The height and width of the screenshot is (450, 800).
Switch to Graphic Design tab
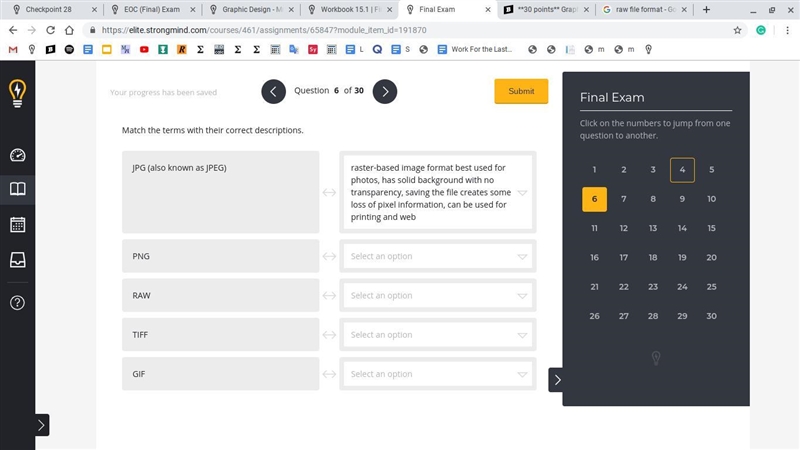pyautogui.click(x=250, y=9)
